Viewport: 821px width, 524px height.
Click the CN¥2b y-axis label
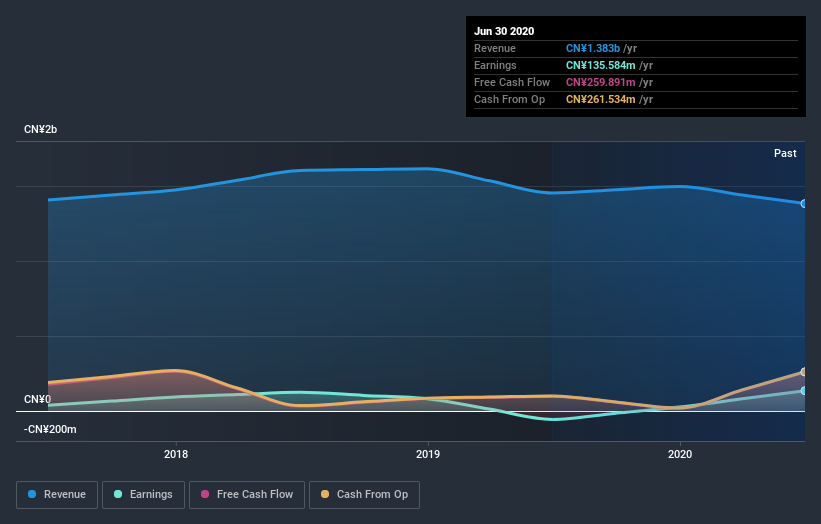[x=40, y=129]
